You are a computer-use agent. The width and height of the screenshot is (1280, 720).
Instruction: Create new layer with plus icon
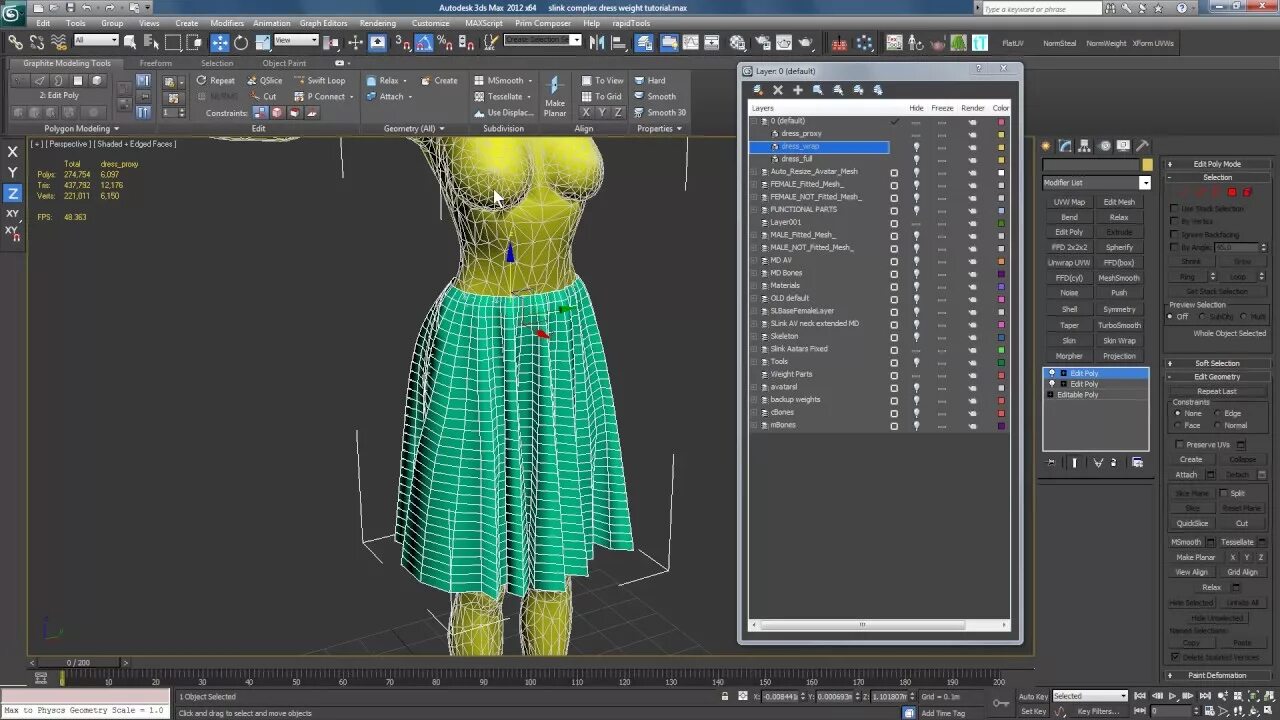pyautogui.click(x=797, y=90)
